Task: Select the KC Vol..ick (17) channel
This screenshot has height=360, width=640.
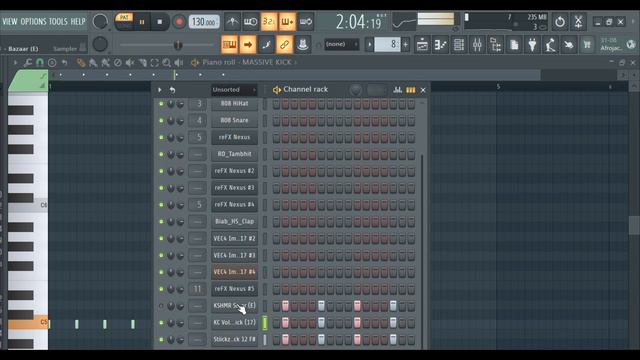Action: pos(234,322)
